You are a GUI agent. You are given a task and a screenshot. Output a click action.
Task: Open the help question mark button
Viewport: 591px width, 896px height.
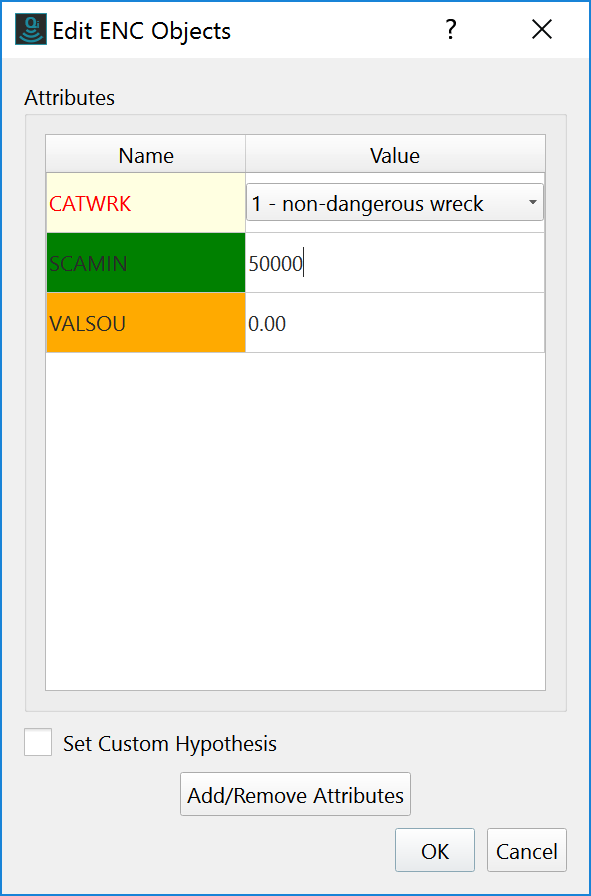451,30
